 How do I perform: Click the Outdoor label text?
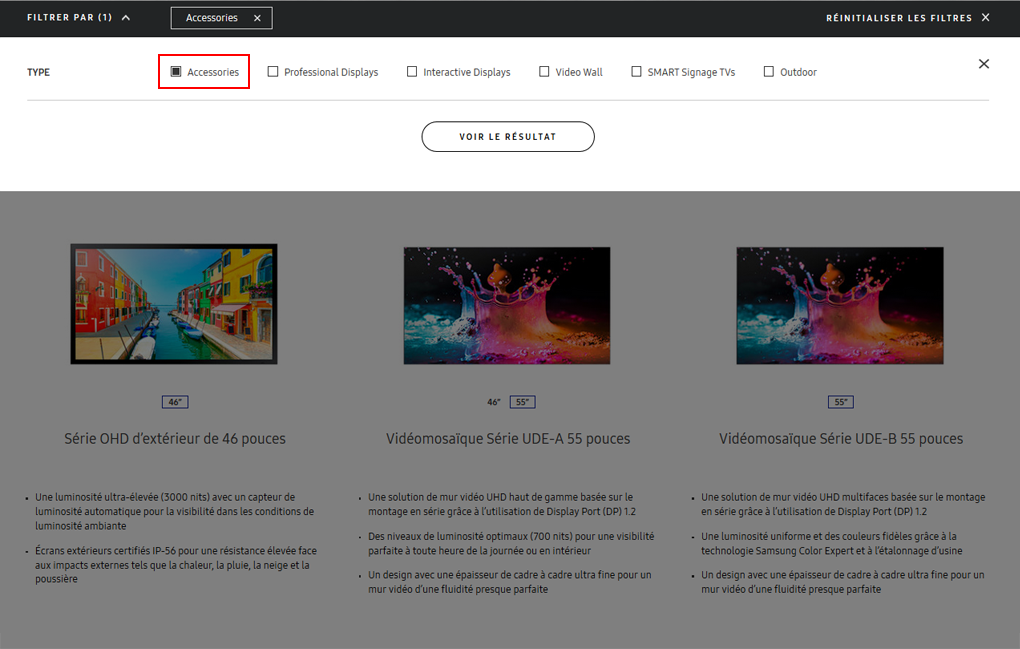pyautogui.click(x=798, y=72)
